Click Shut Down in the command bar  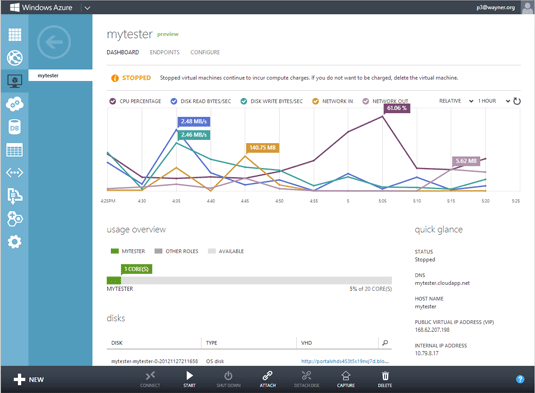point(228,379)
